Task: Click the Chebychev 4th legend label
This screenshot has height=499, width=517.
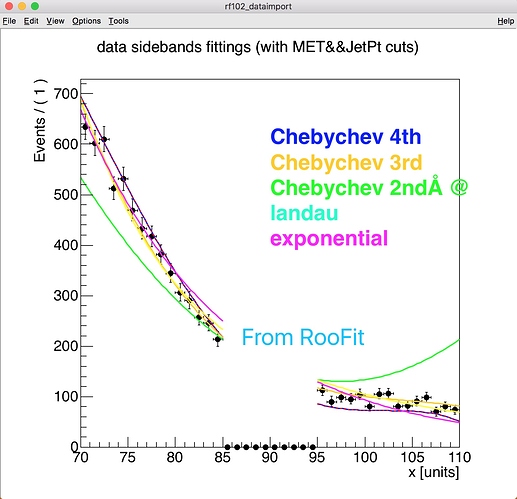Action: point(346,137)
